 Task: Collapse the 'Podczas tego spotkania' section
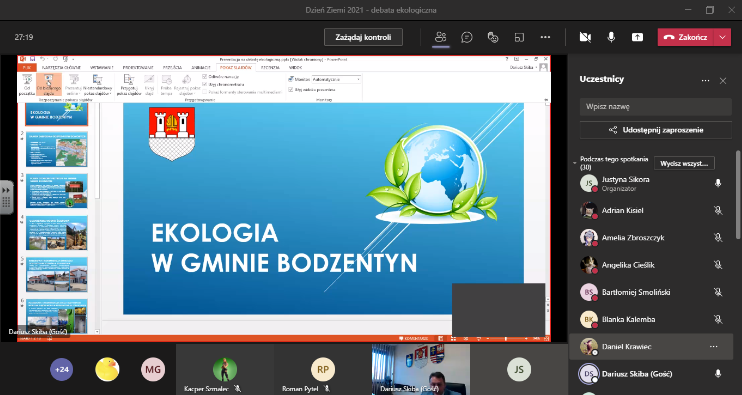click(x=574, y=163)
